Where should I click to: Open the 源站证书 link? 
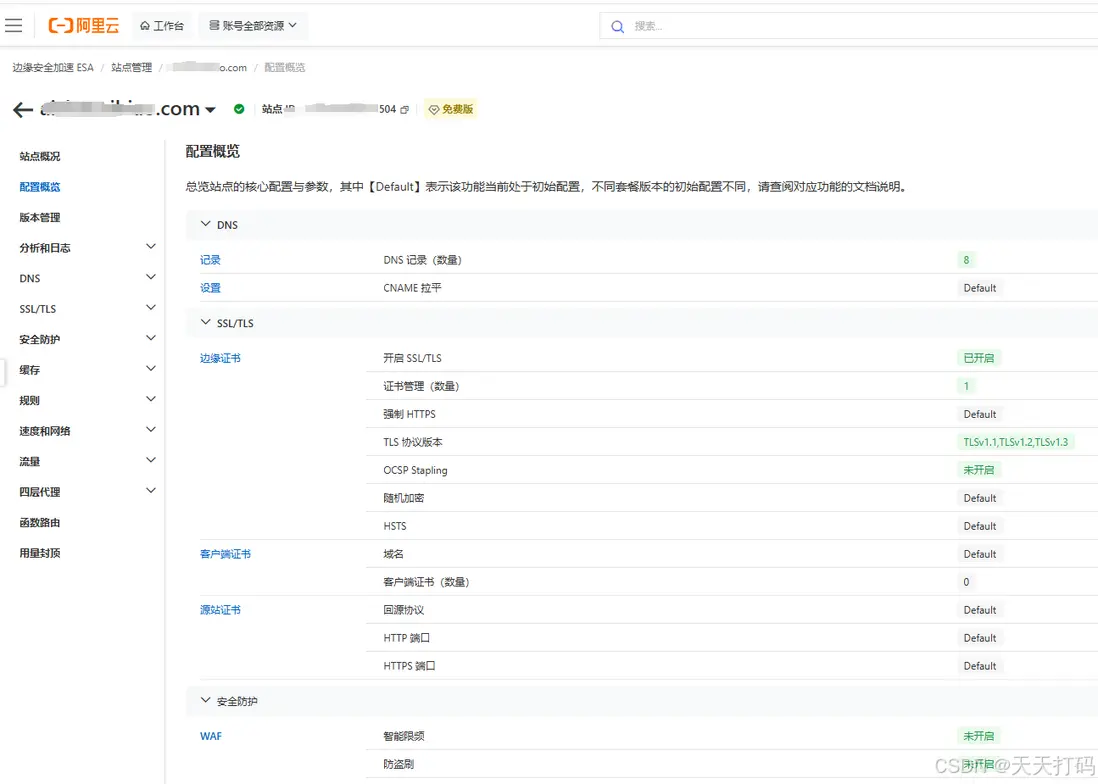click(220, 610)
